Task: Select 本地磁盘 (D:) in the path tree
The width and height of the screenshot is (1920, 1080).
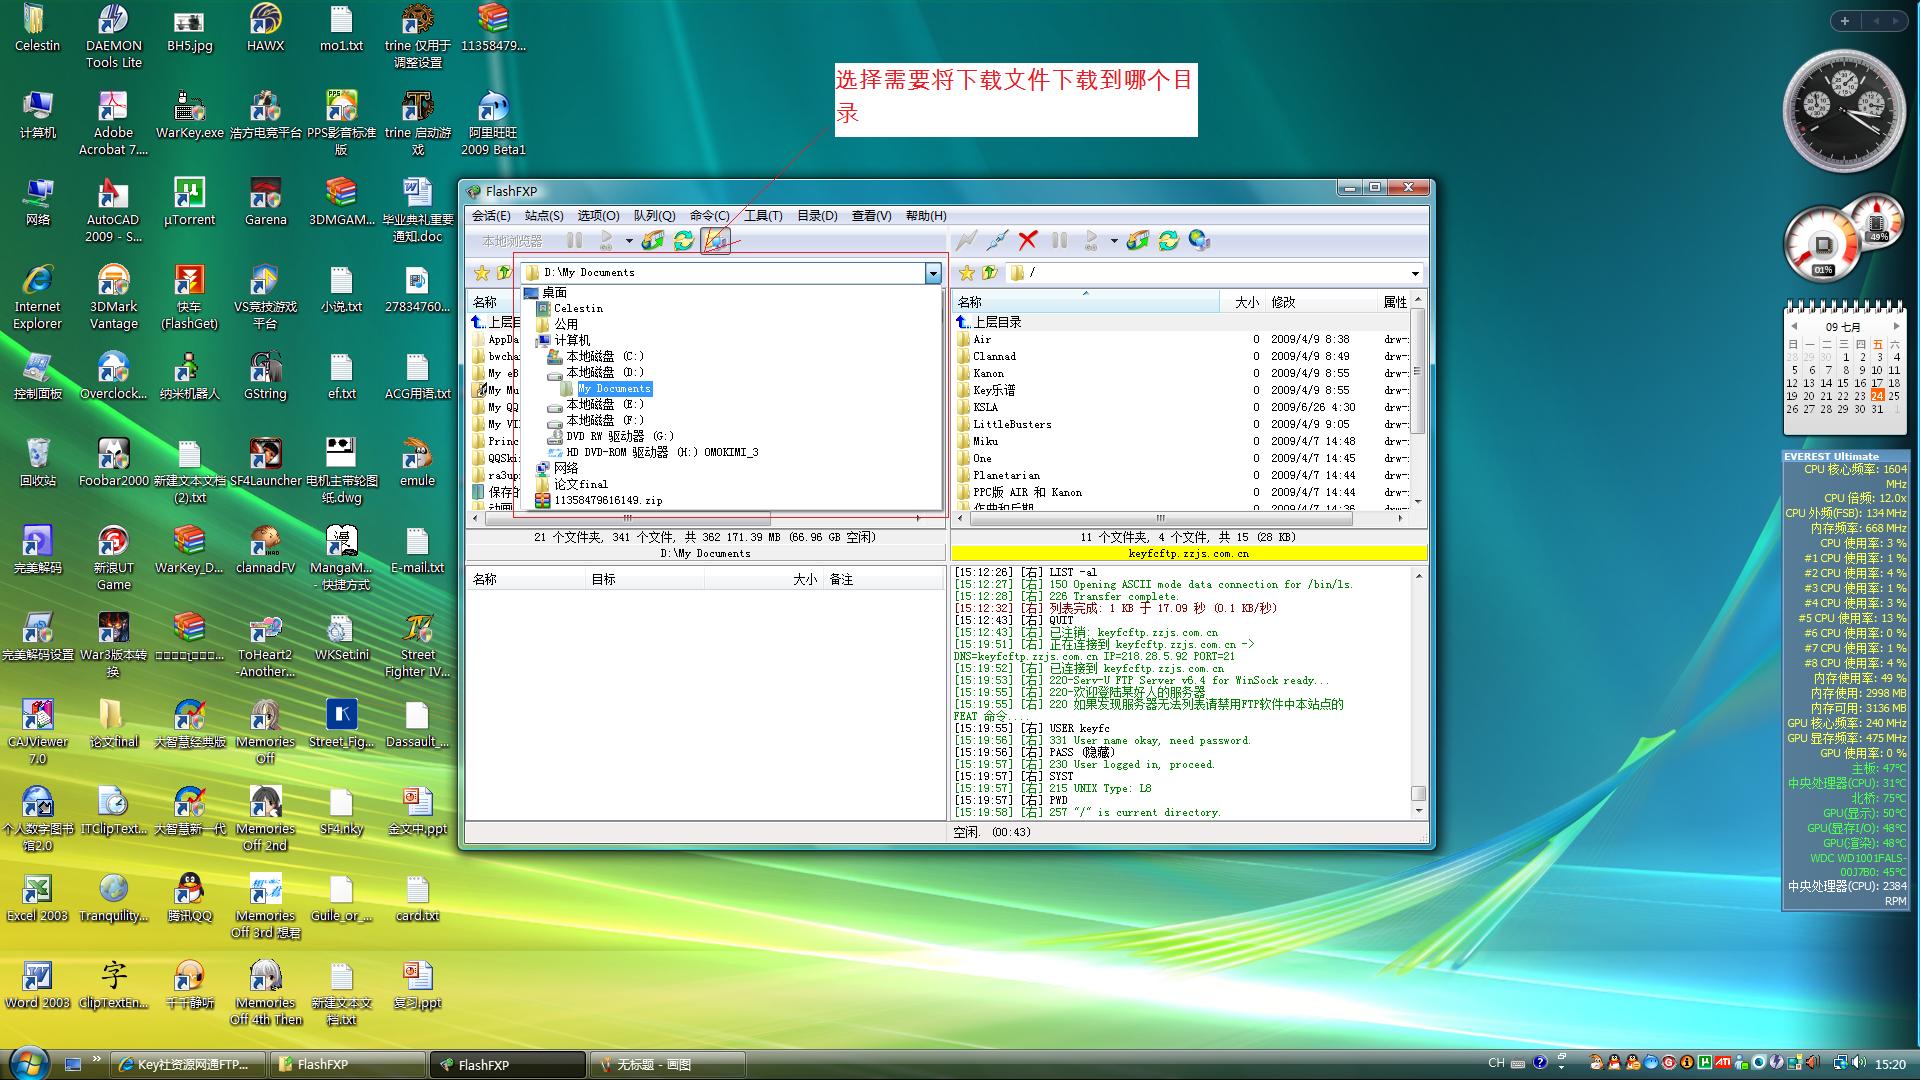Action: click(x=605, y=373)
